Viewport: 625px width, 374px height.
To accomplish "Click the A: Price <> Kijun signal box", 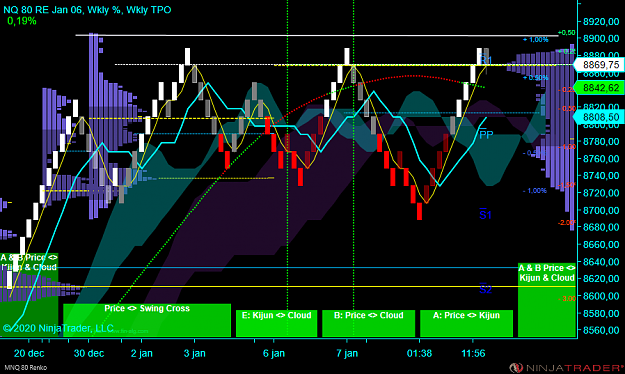I will pyautogui.click(x=466, y=323).
